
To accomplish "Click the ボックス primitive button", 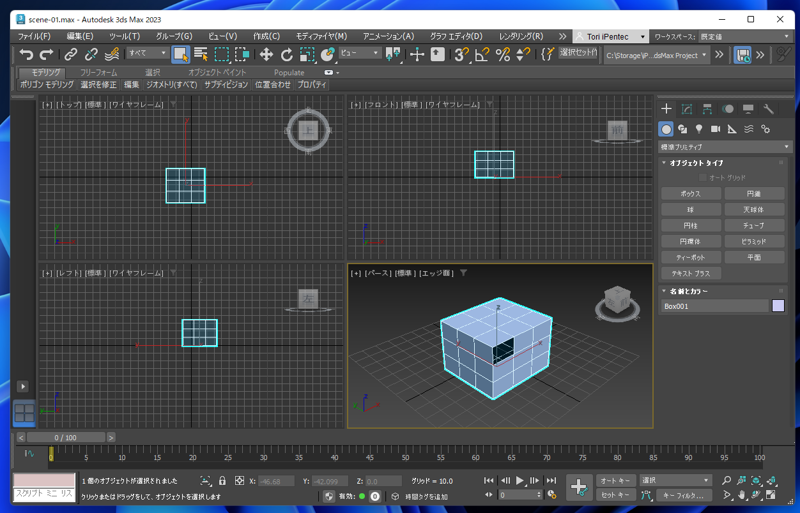I will click(x=691, y=194).
